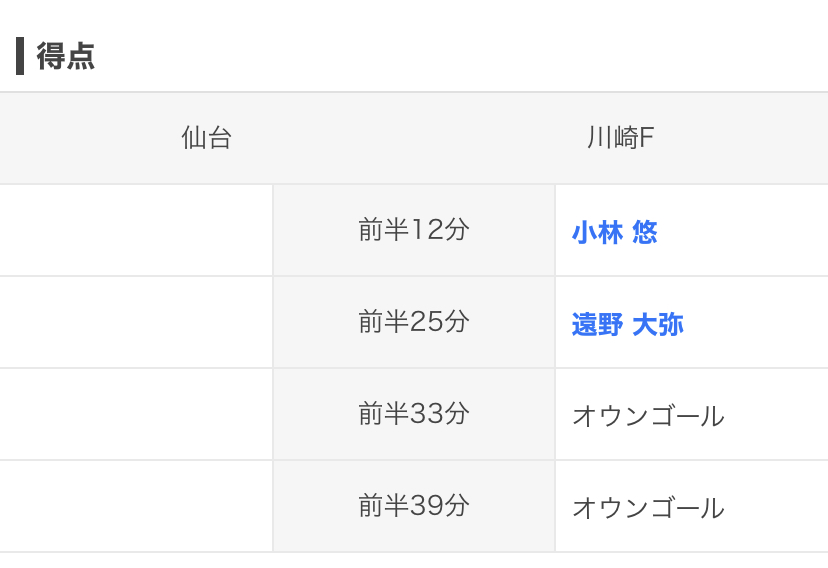Click blank space right of 小林 悠
The image size is (828, 568).
(x=743, y=232)
